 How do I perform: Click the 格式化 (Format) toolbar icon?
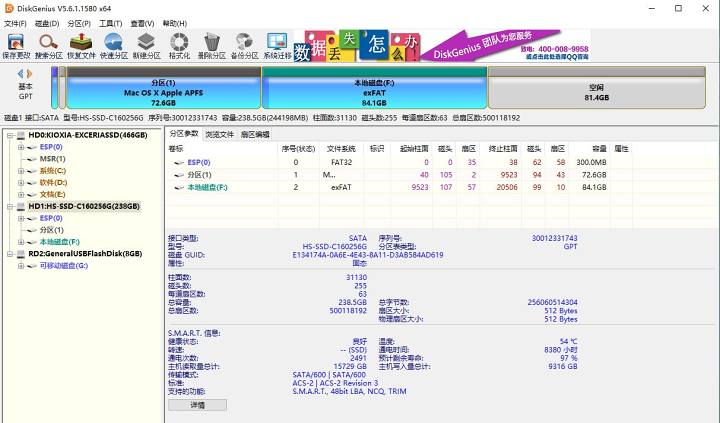coord(180,45)
